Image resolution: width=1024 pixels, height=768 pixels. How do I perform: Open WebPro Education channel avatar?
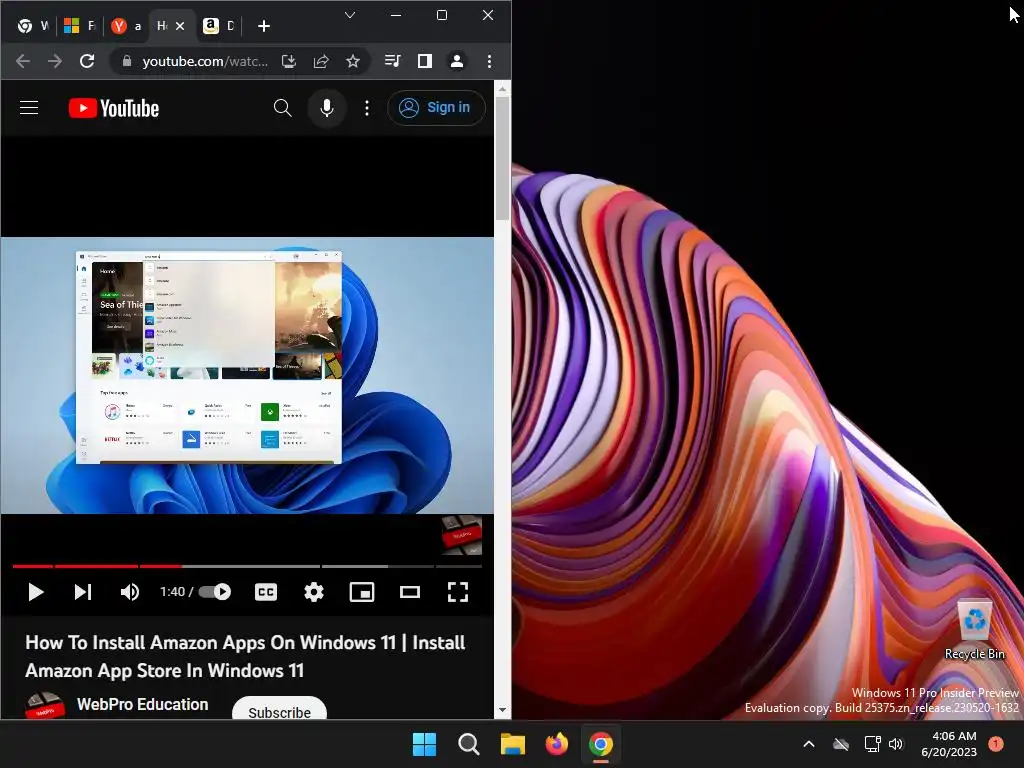tap(44, 707)
